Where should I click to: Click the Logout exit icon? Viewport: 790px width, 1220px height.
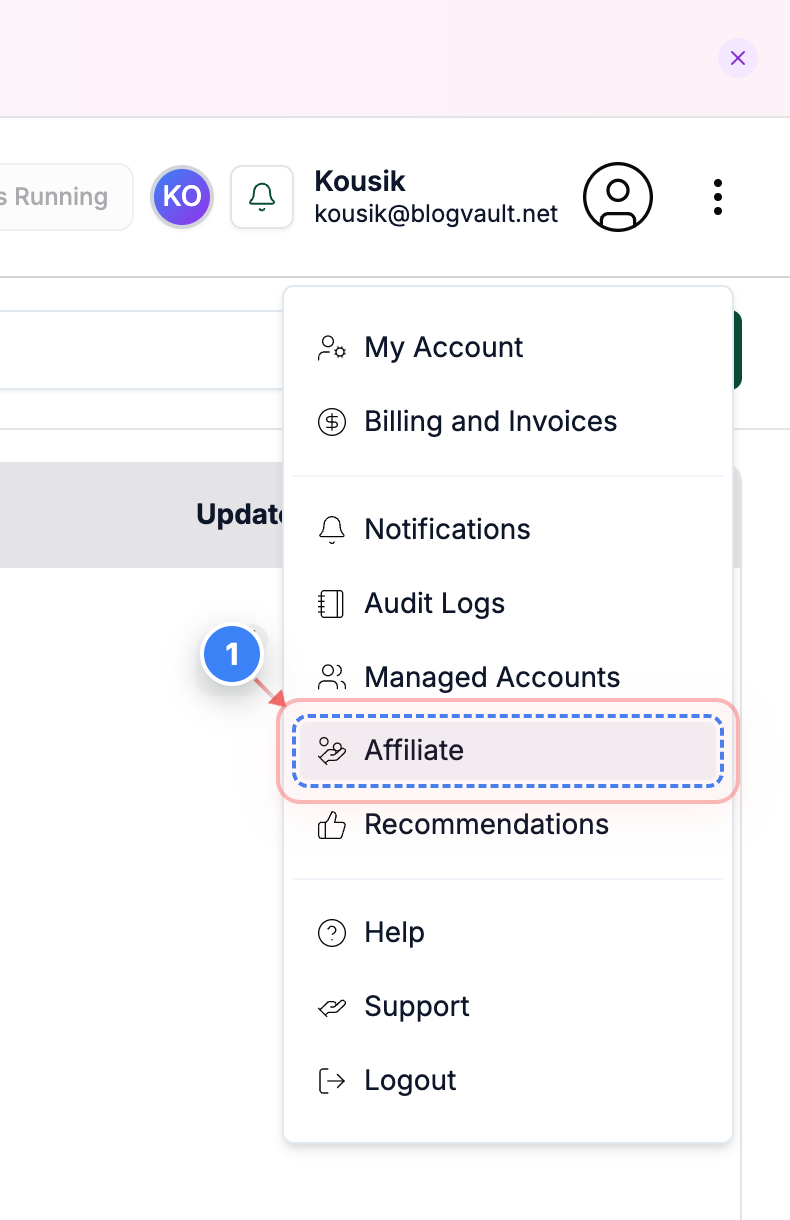[x=330, y=1080]
